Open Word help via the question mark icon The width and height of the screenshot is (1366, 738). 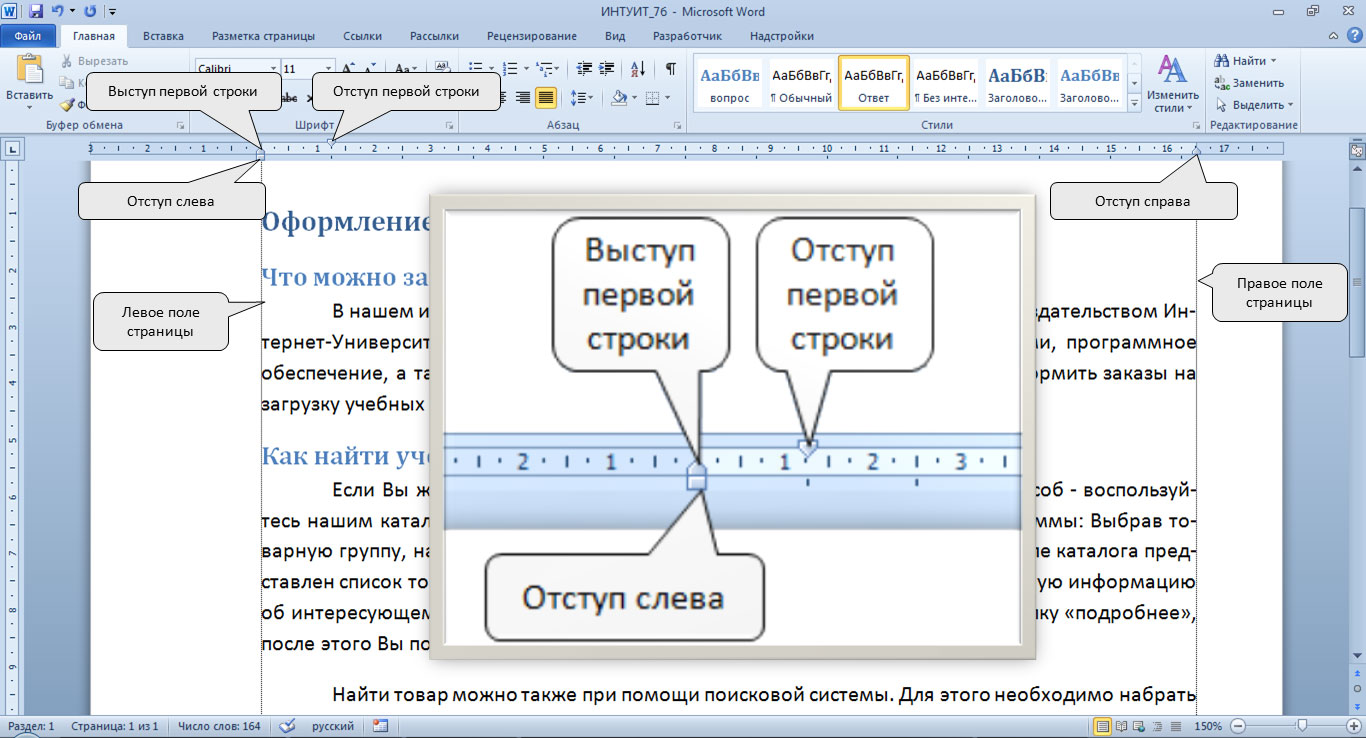tap(1354, 36)
